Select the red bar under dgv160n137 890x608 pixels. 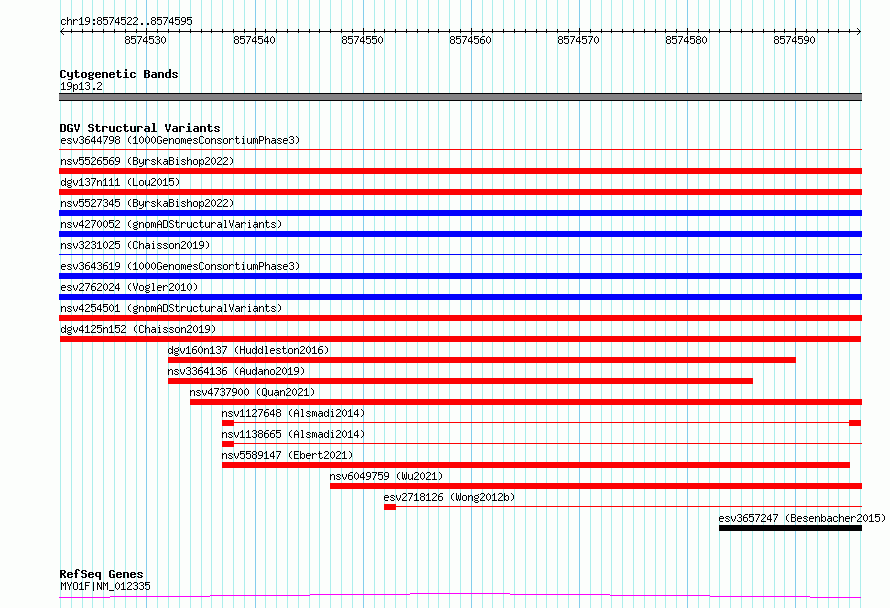coord(482,360)
